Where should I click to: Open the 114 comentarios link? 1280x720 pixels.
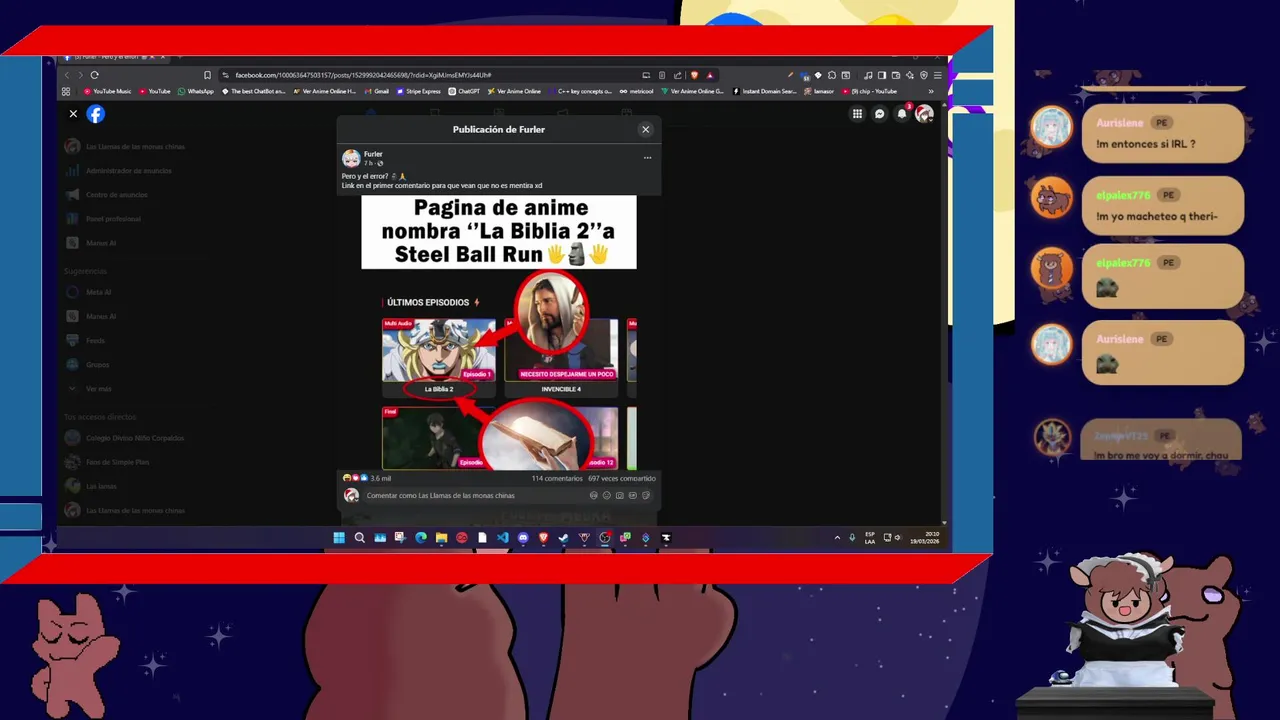click(557, 478)
